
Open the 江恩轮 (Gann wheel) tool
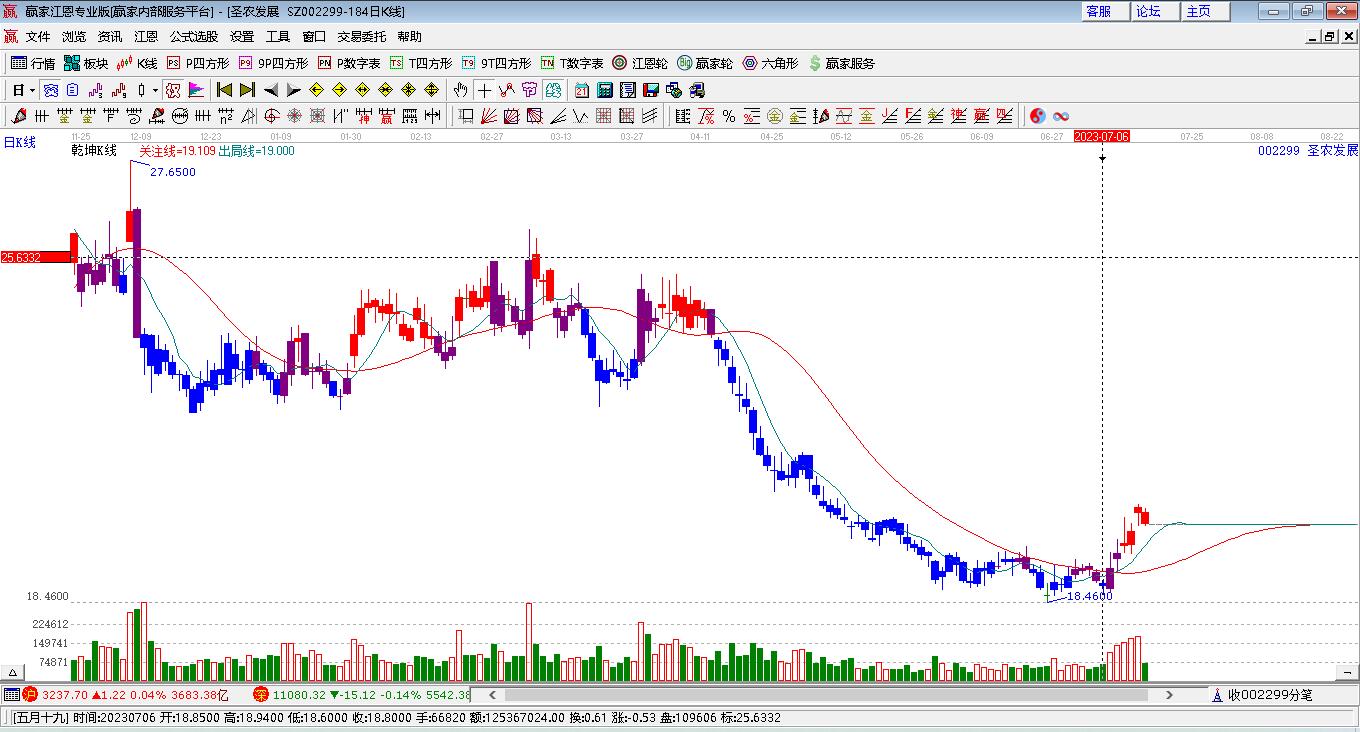click(639, 63)
